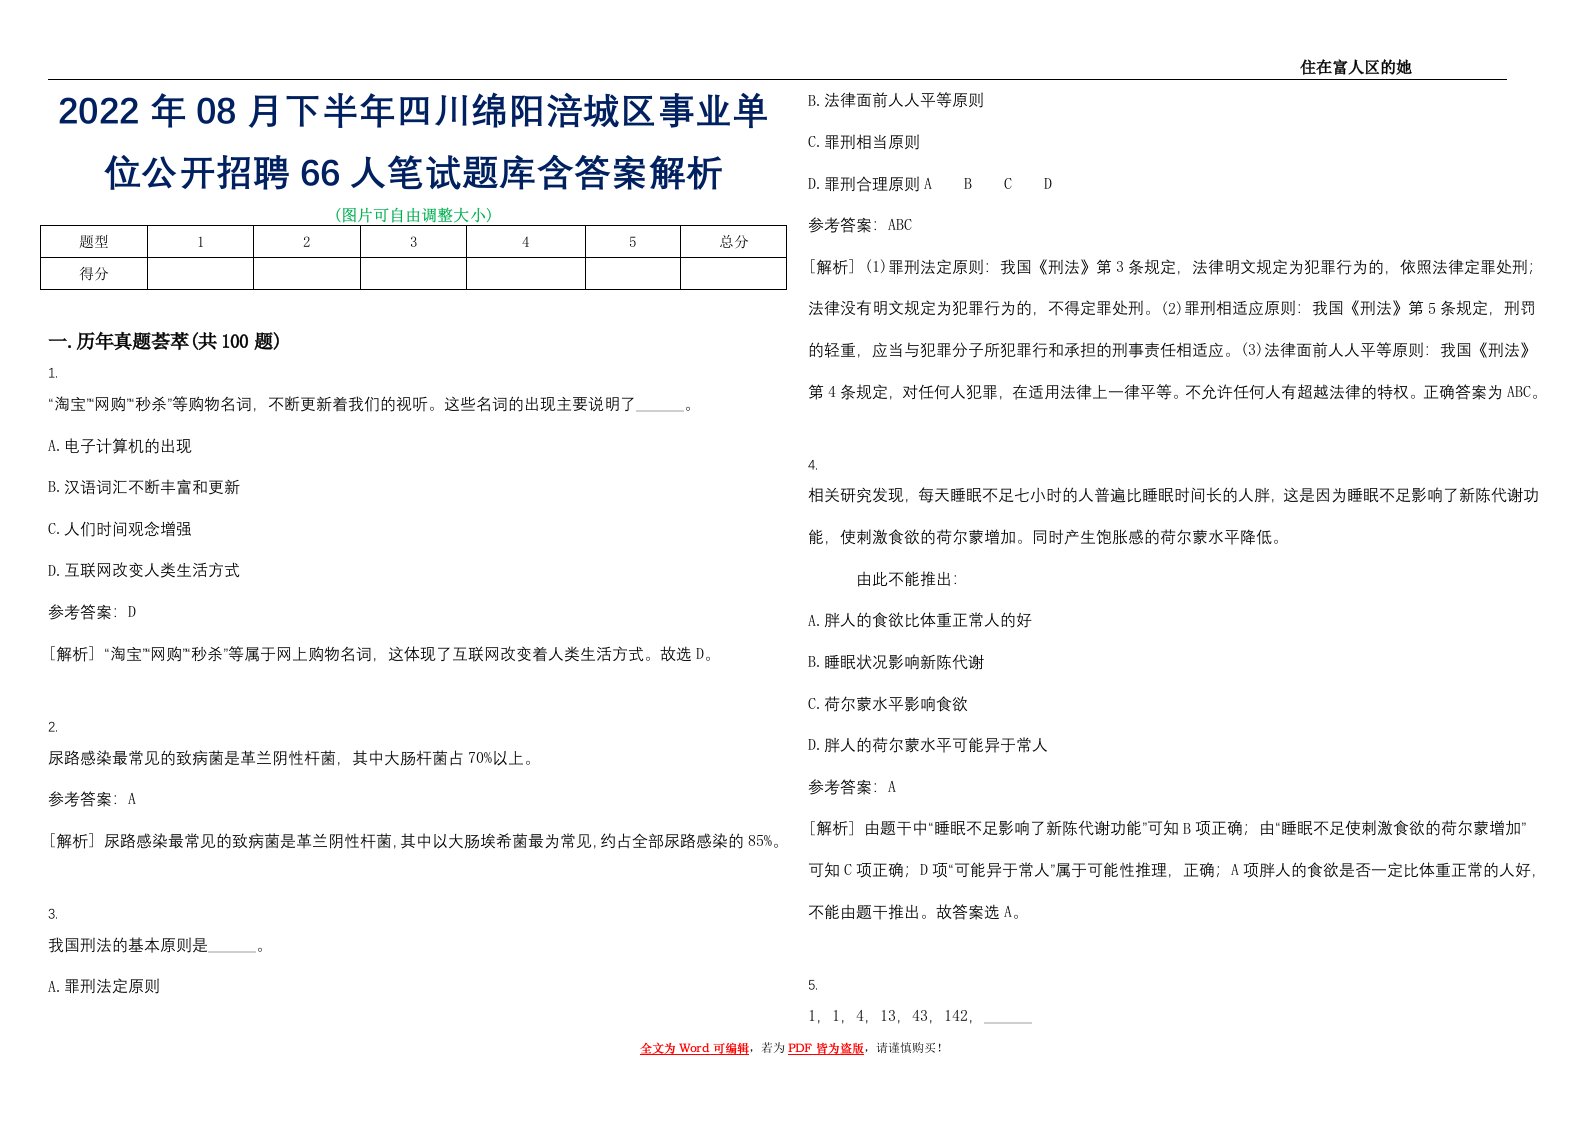Click the '总分' column header cell

point(733,242)
